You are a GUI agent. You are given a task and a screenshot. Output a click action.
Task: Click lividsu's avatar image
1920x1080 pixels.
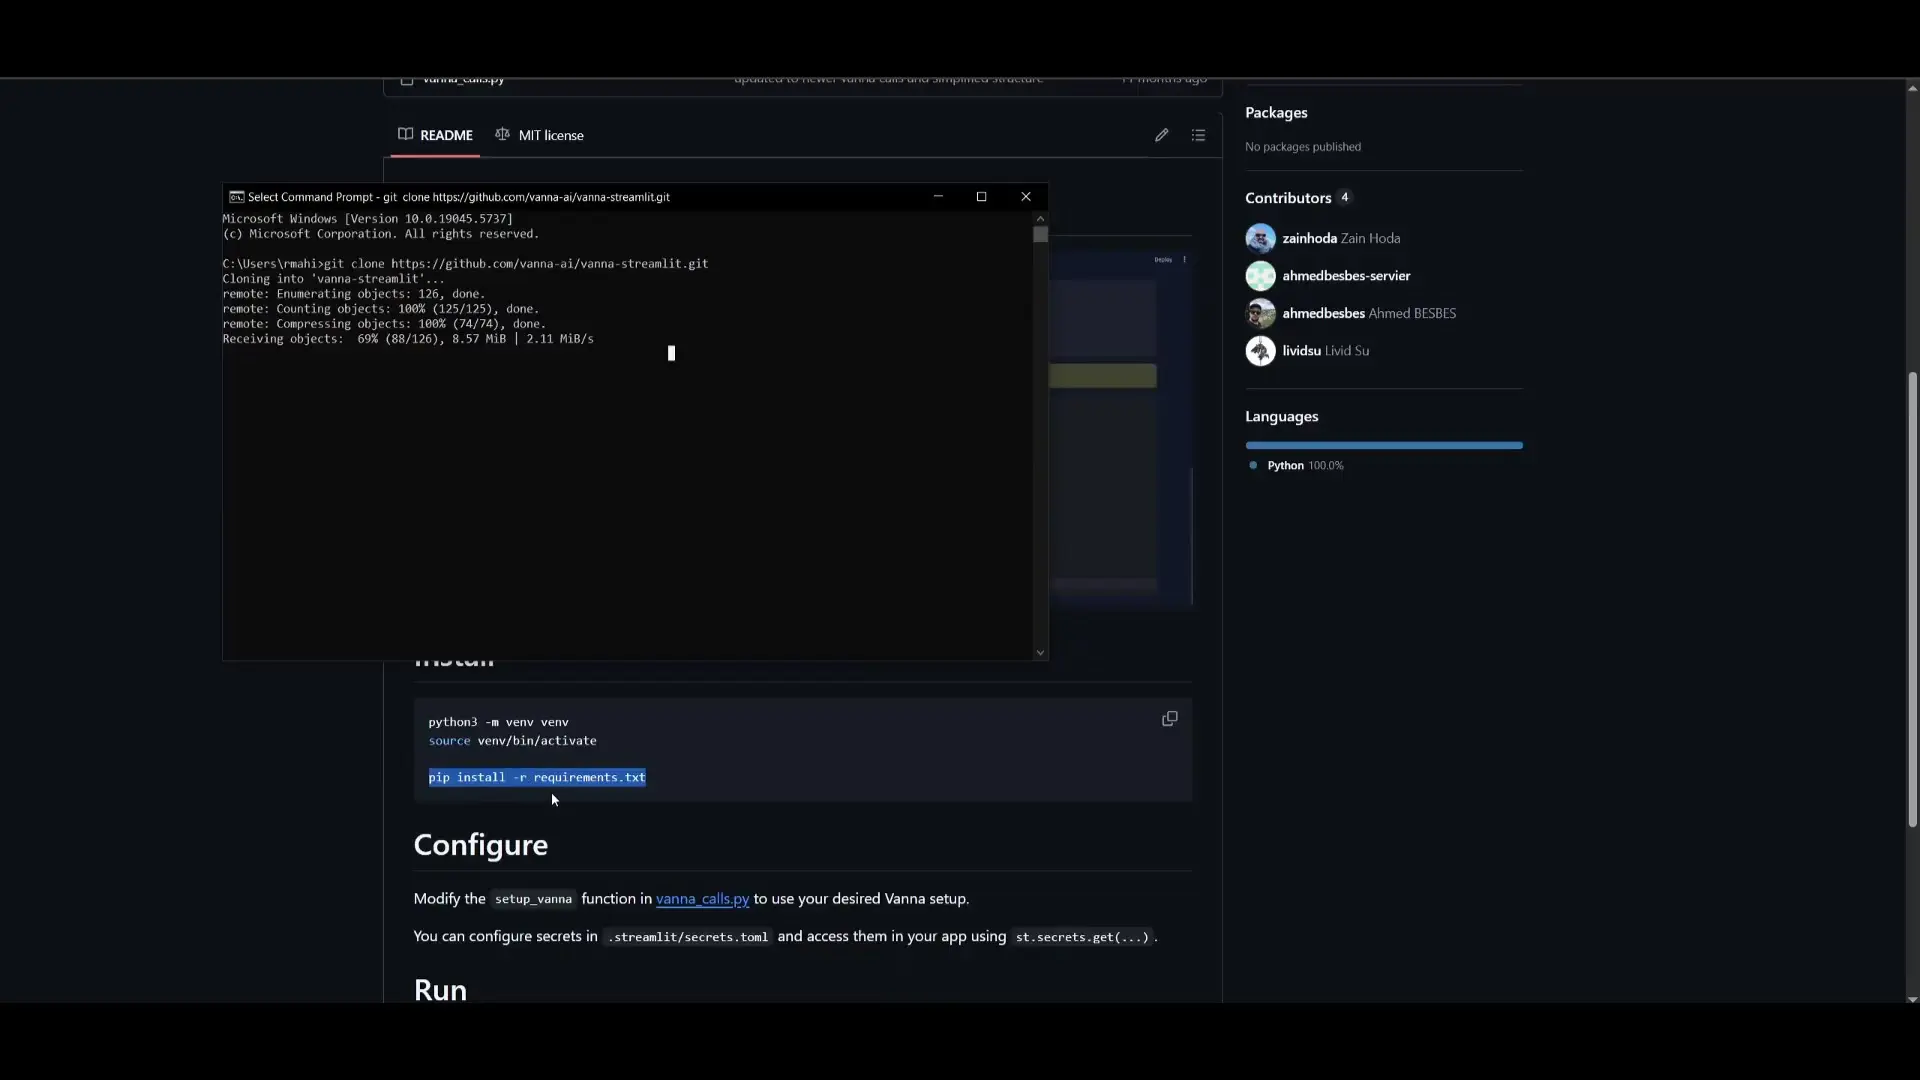[x=1260, y=351]
